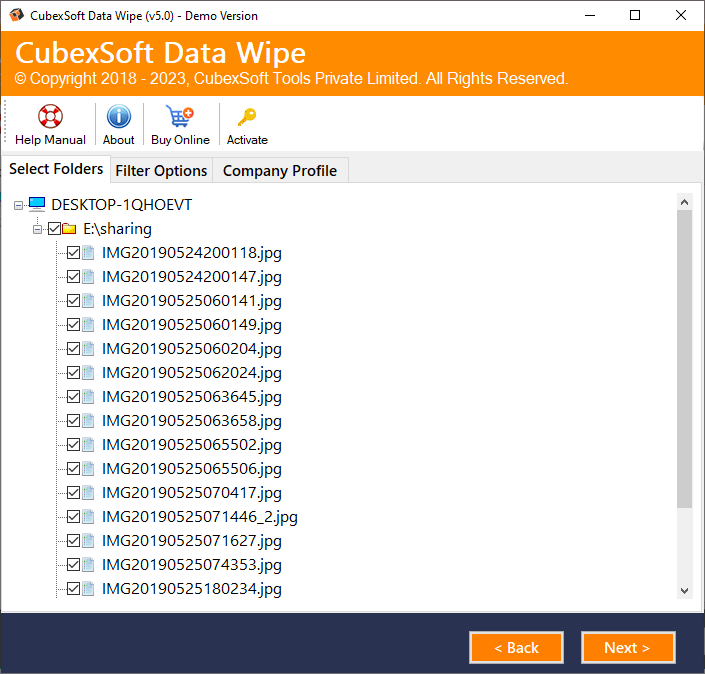Click the E:\sharing folder icon
The height and width of the screenshot is (674, 705).
69,229
